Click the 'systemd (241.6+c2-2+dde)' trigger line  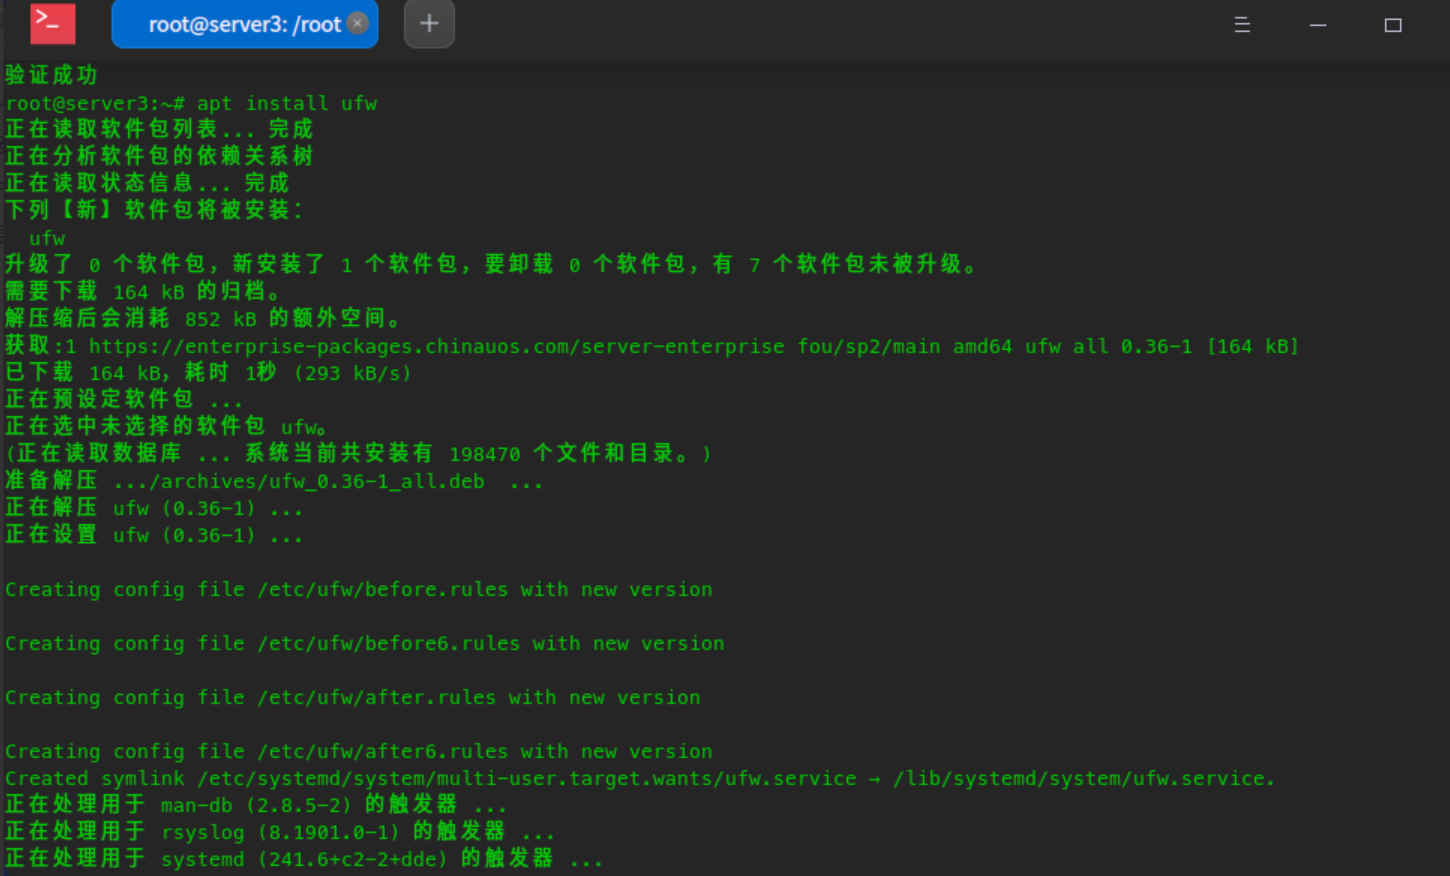(x=304, y=858)
